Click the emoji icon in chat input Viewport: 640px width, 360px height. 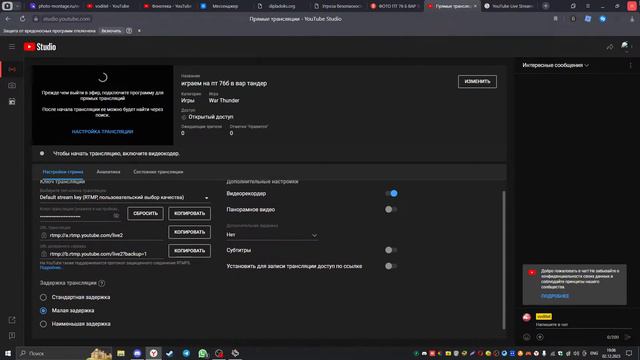(527, 337)
